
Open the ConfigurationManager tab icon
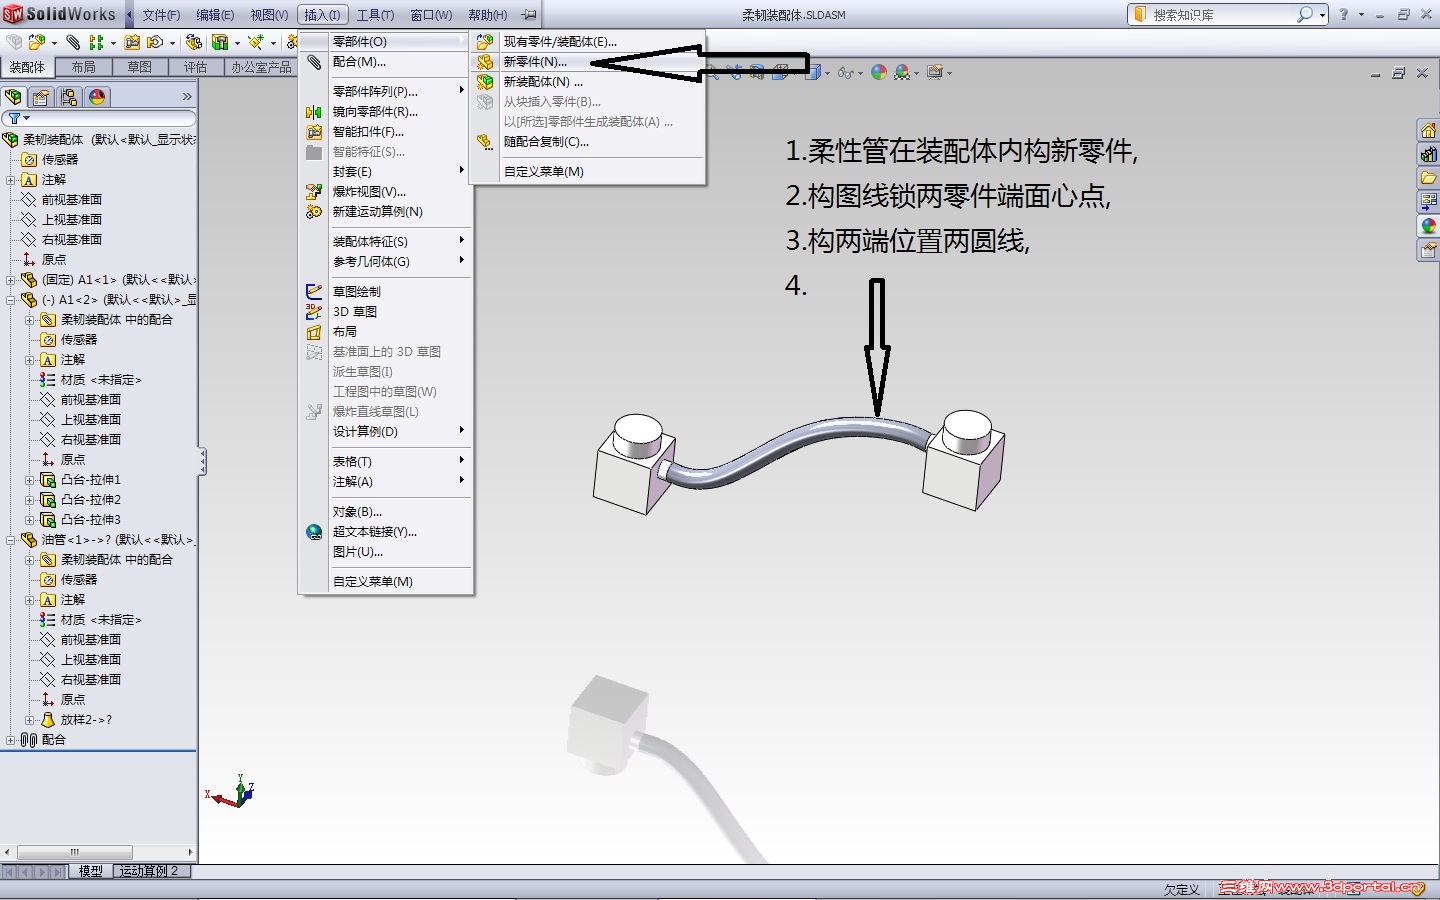69,97
